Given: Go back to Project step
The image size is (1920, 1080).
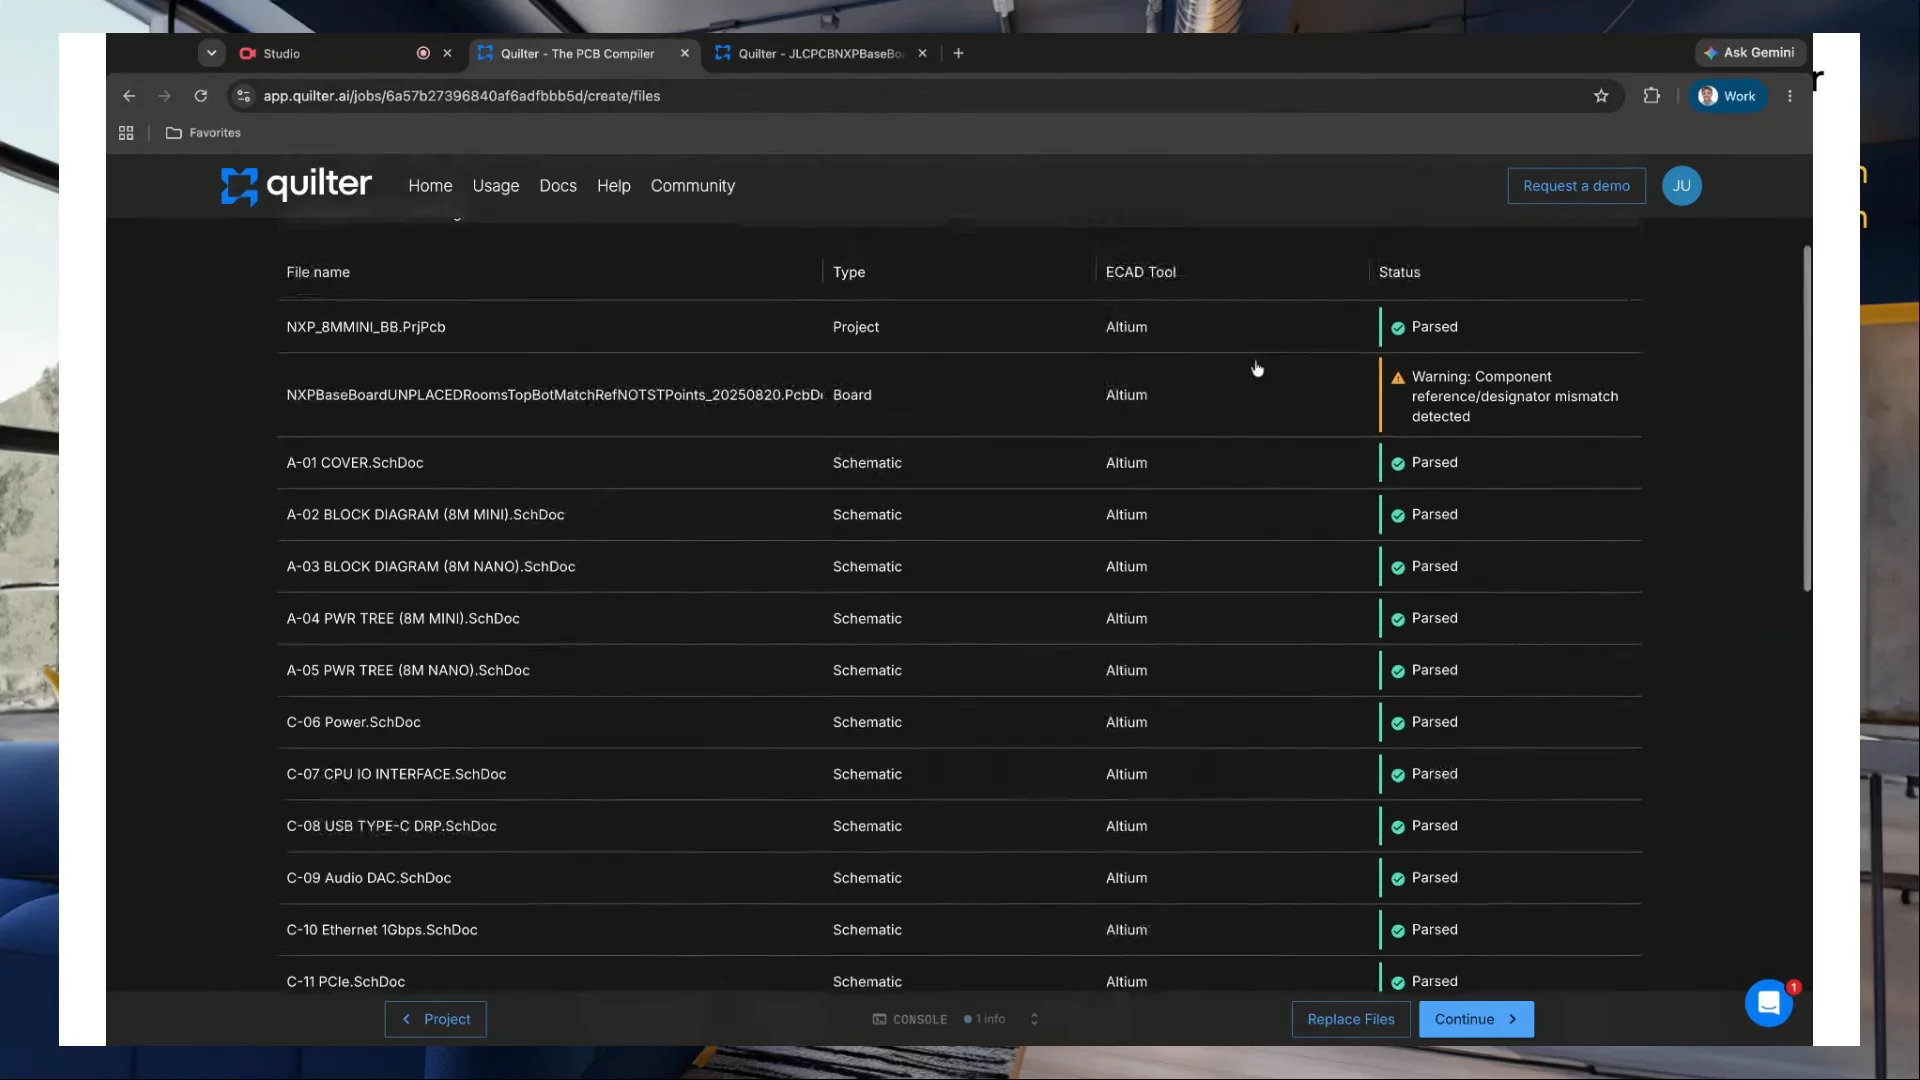Looking at the screenshot, I should (435, 1019).
